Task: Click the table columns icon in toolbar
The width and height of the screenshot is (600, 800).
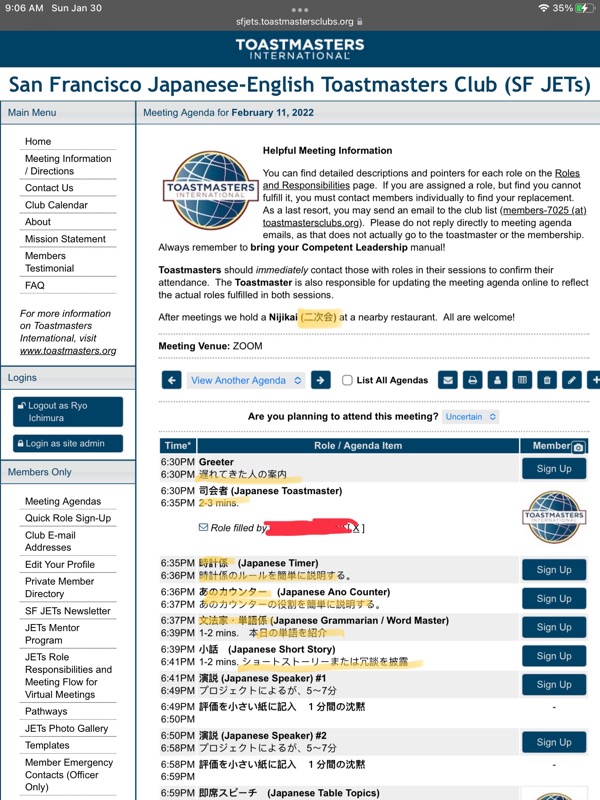Action: coord(522,380)
